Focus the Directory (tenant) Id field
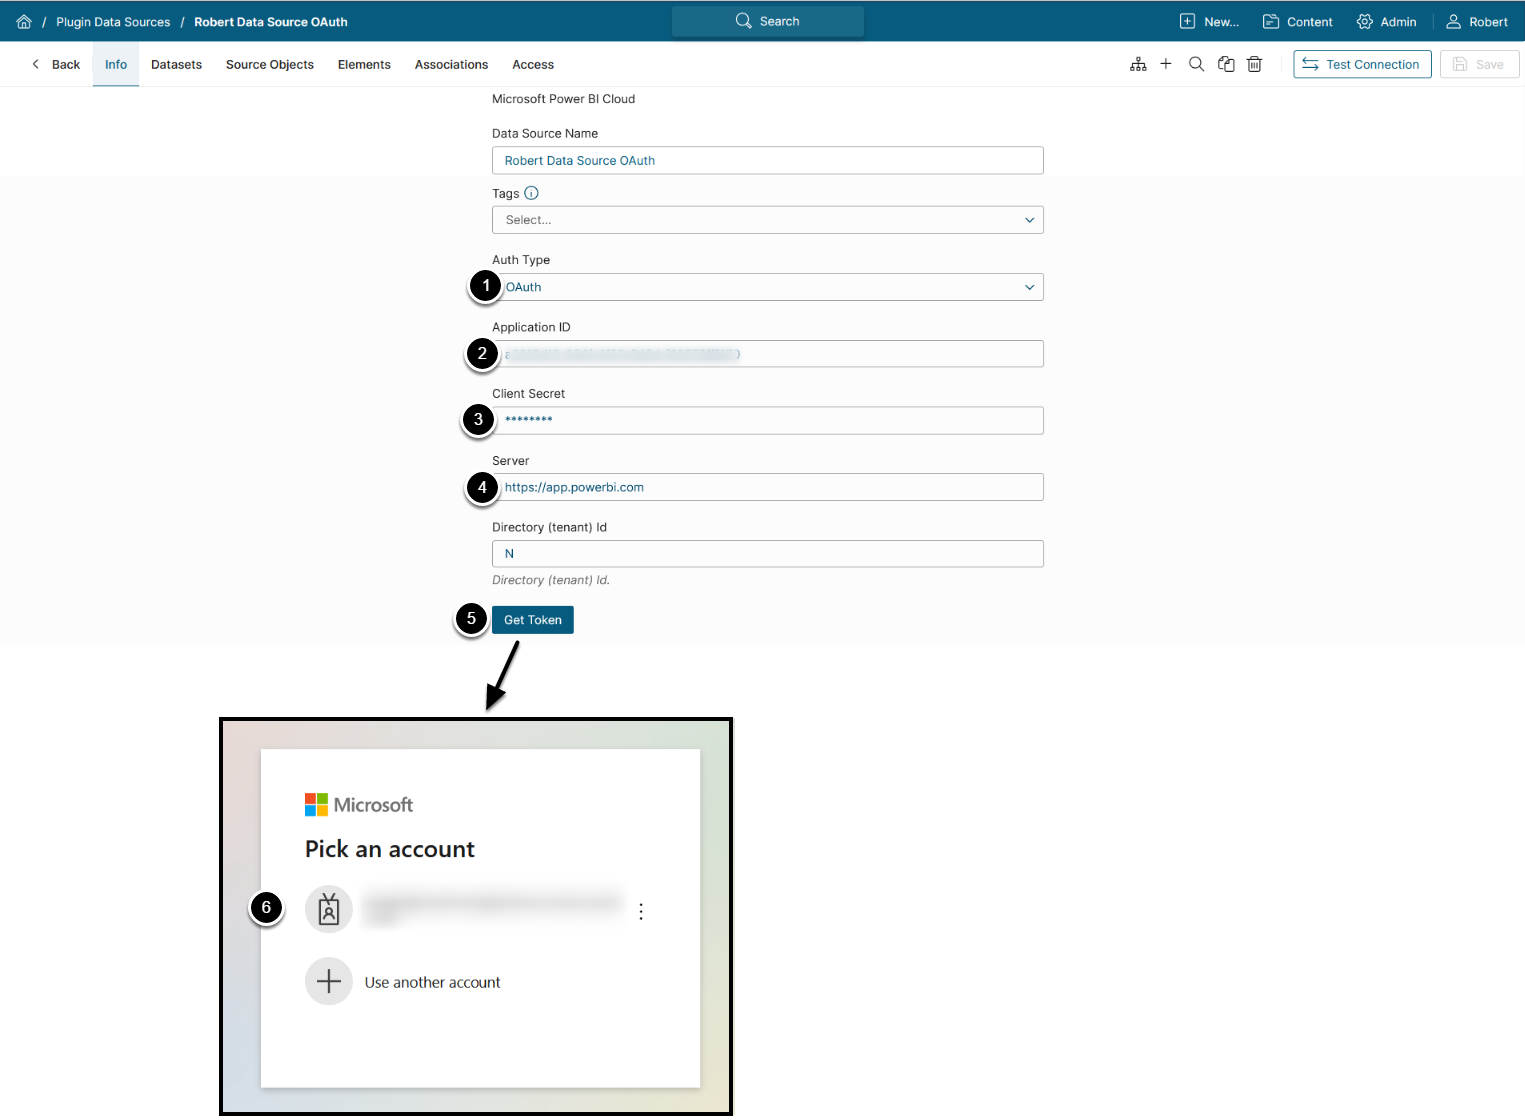The height and width of the screenshot is (1120, 1525). coord(768,554)
